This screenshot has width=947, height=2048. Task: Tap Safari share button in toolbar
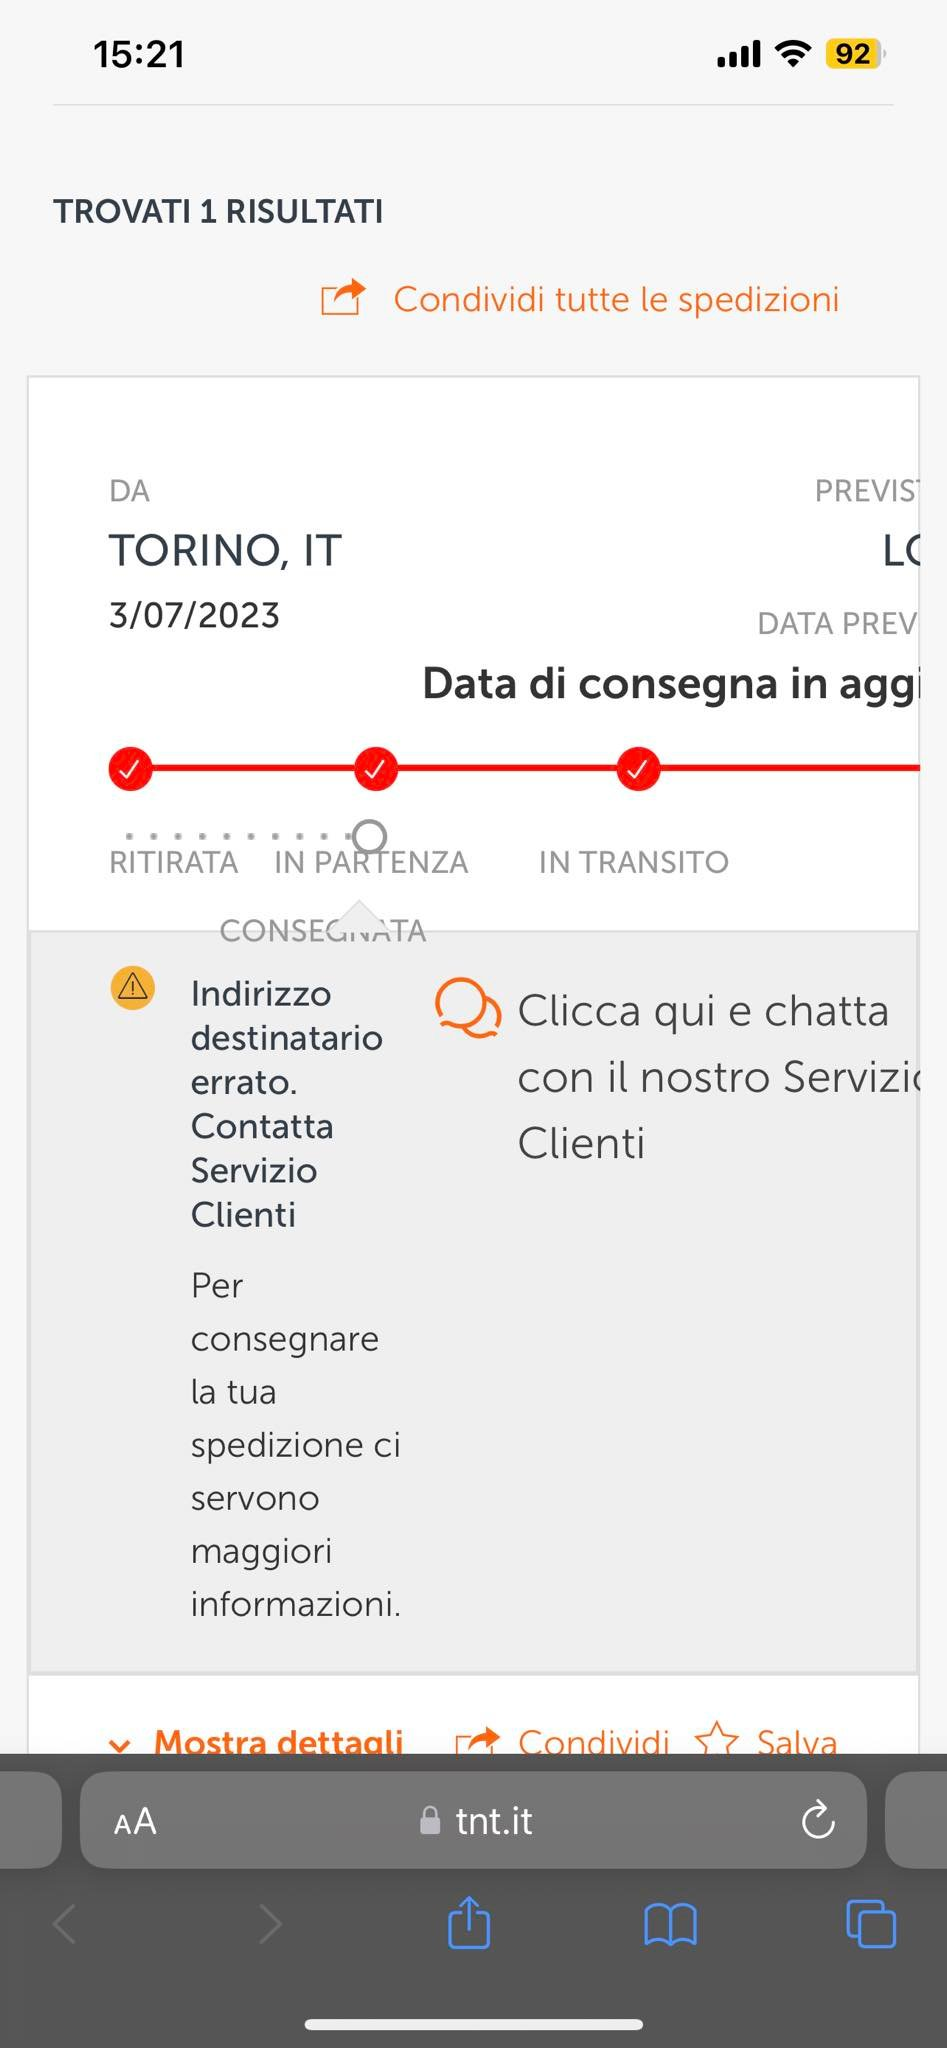point(469,1924)
